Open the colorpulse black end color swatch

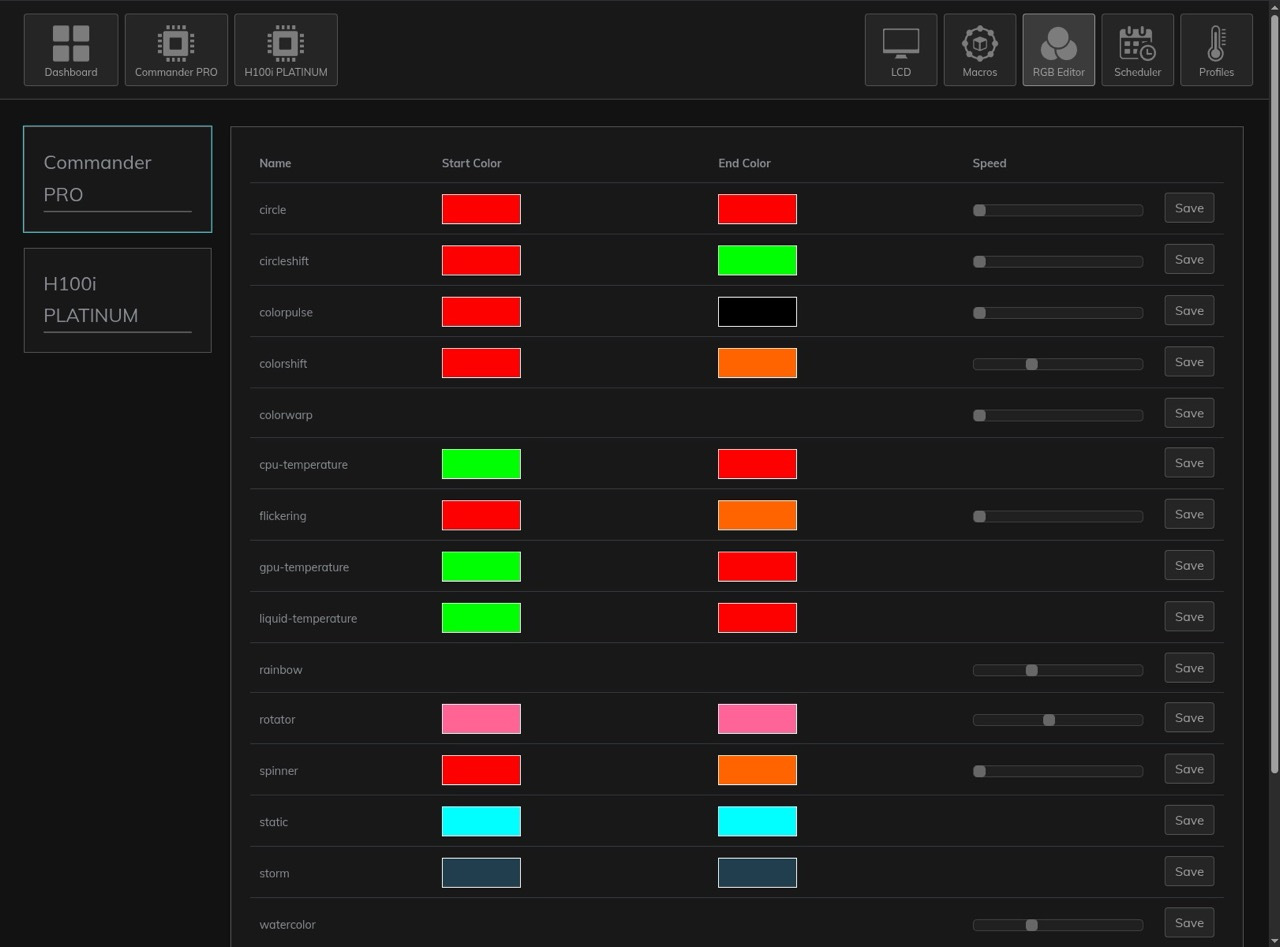tap(757, 312)
